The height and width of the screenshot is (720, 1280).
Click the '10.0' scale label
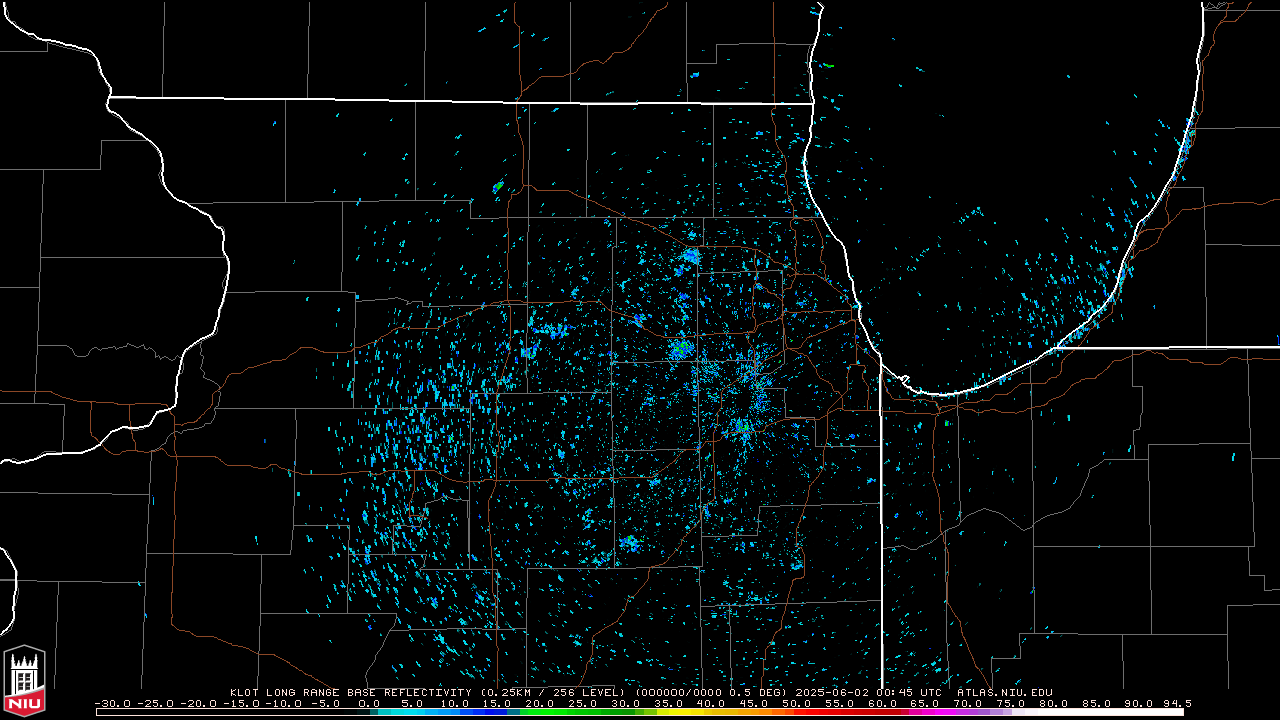[x=454, y=703]
